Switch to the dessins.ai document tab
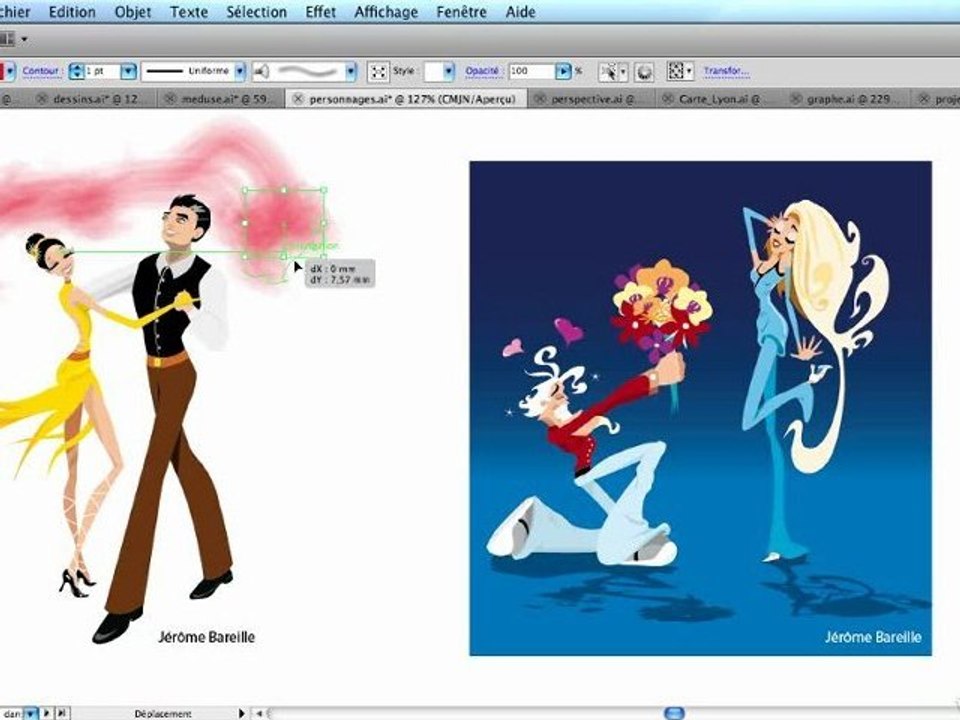The width and height of the screenshot is (960, 720). [95, 99]
